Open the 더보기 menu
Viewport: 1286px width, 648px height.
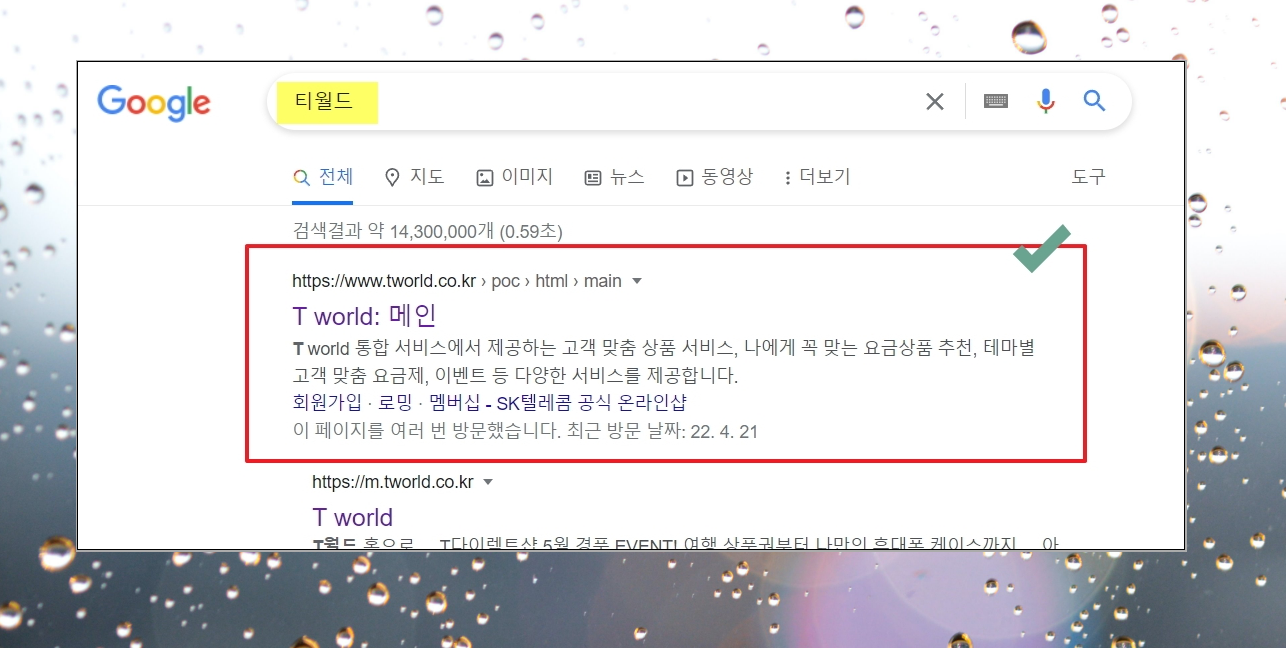pyautogui.click(x=817, y=177)
